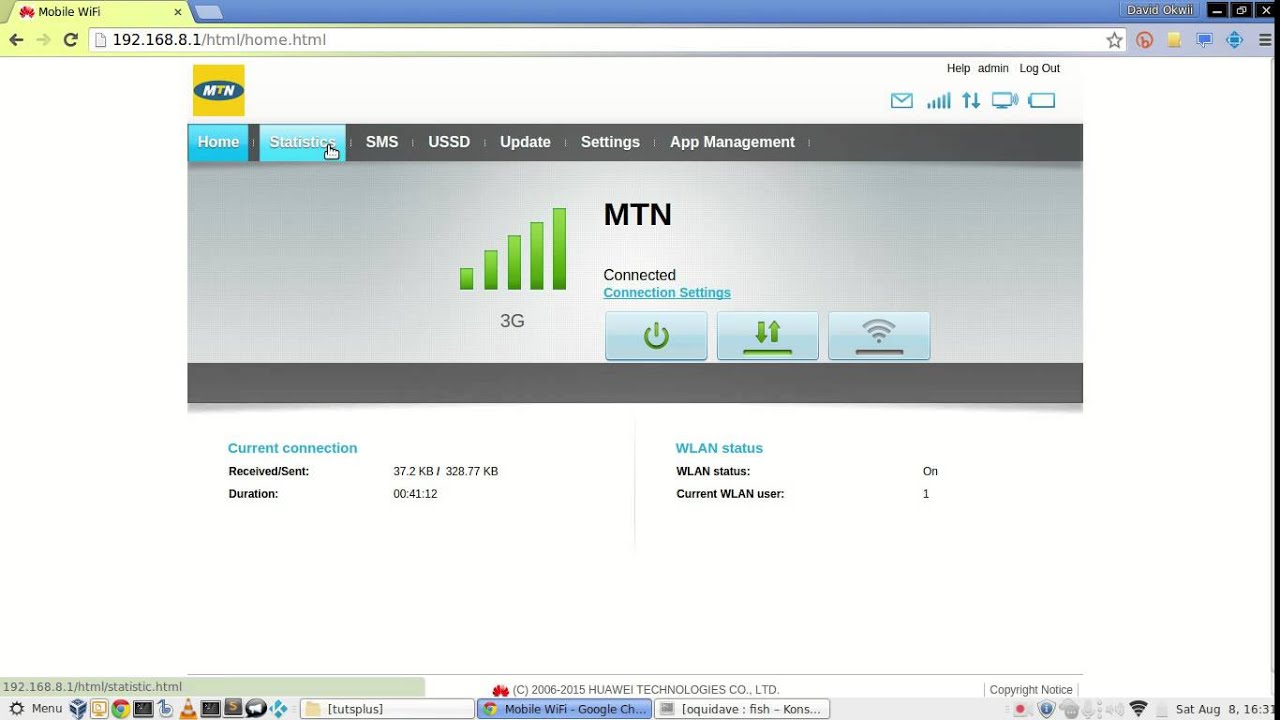
Task: Click the blue globe arrows extension icon
Action: 1234,40
